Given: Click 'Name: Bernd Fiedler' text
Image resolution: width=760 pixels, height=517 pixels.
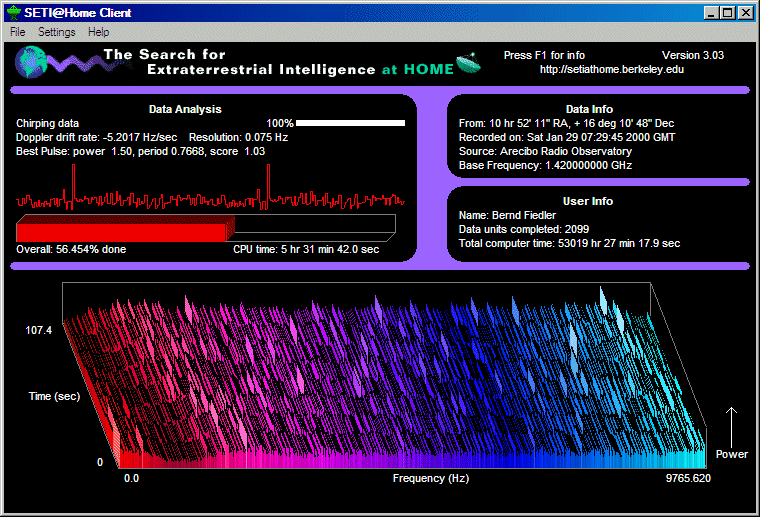Looking at the screenshot, I should pos(507,216).
